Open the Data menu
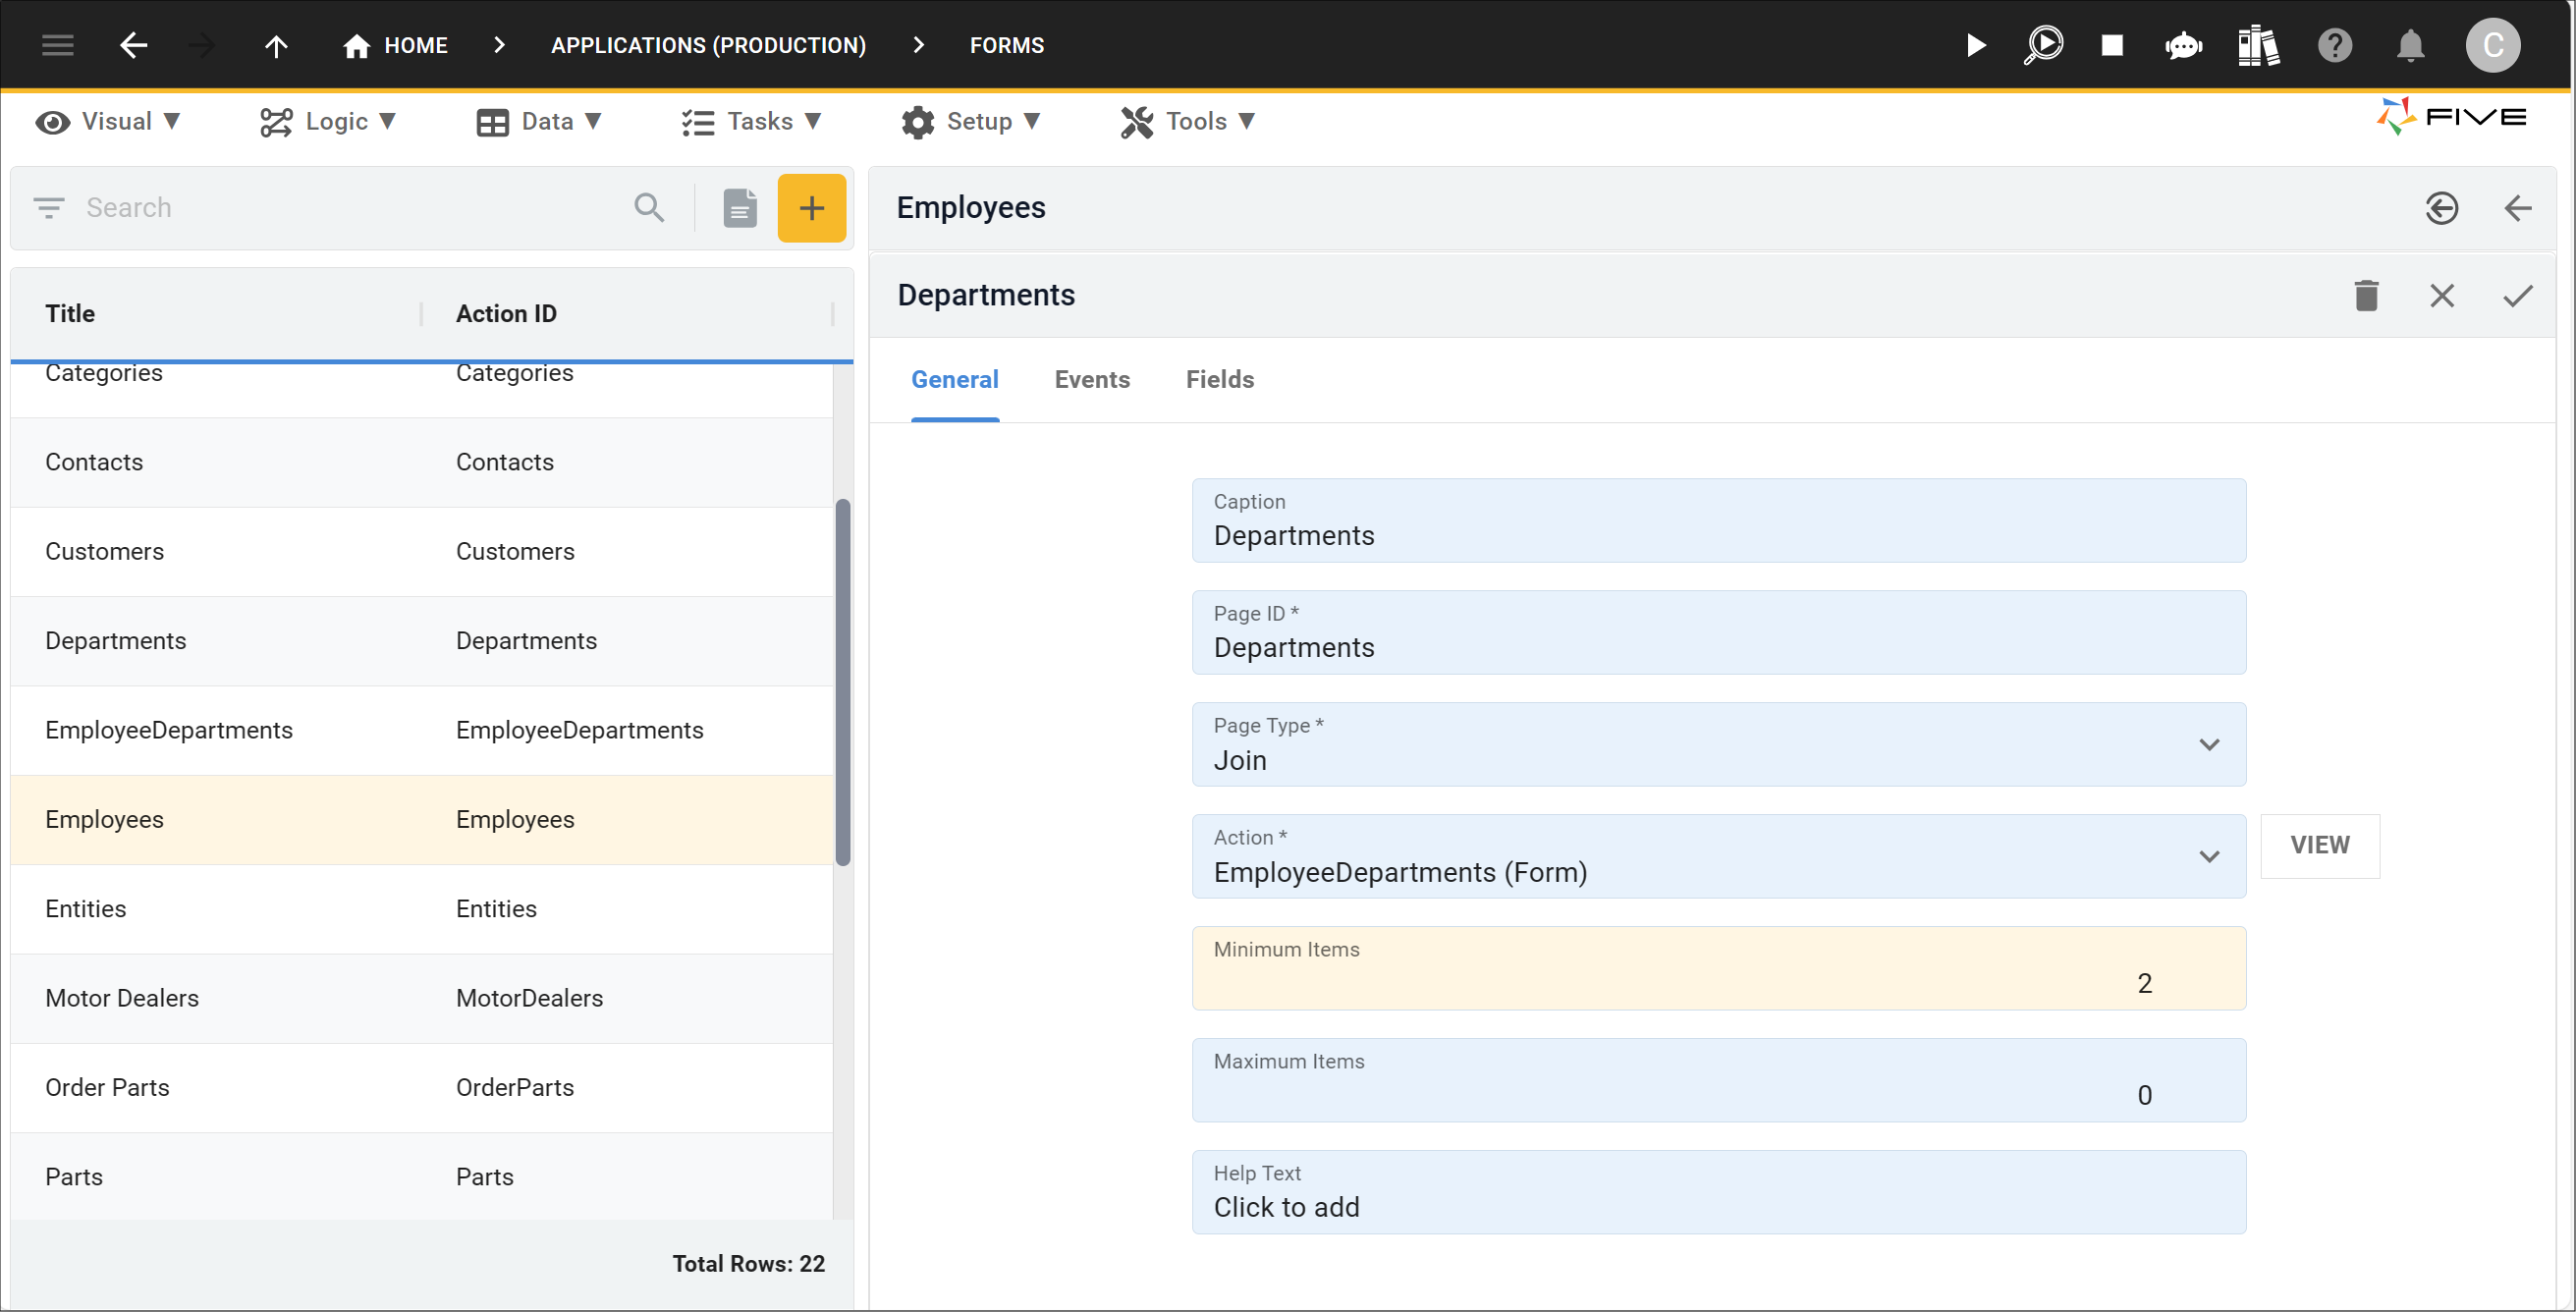Screen dimensions: 2576x1312 [x=540, y=121]
